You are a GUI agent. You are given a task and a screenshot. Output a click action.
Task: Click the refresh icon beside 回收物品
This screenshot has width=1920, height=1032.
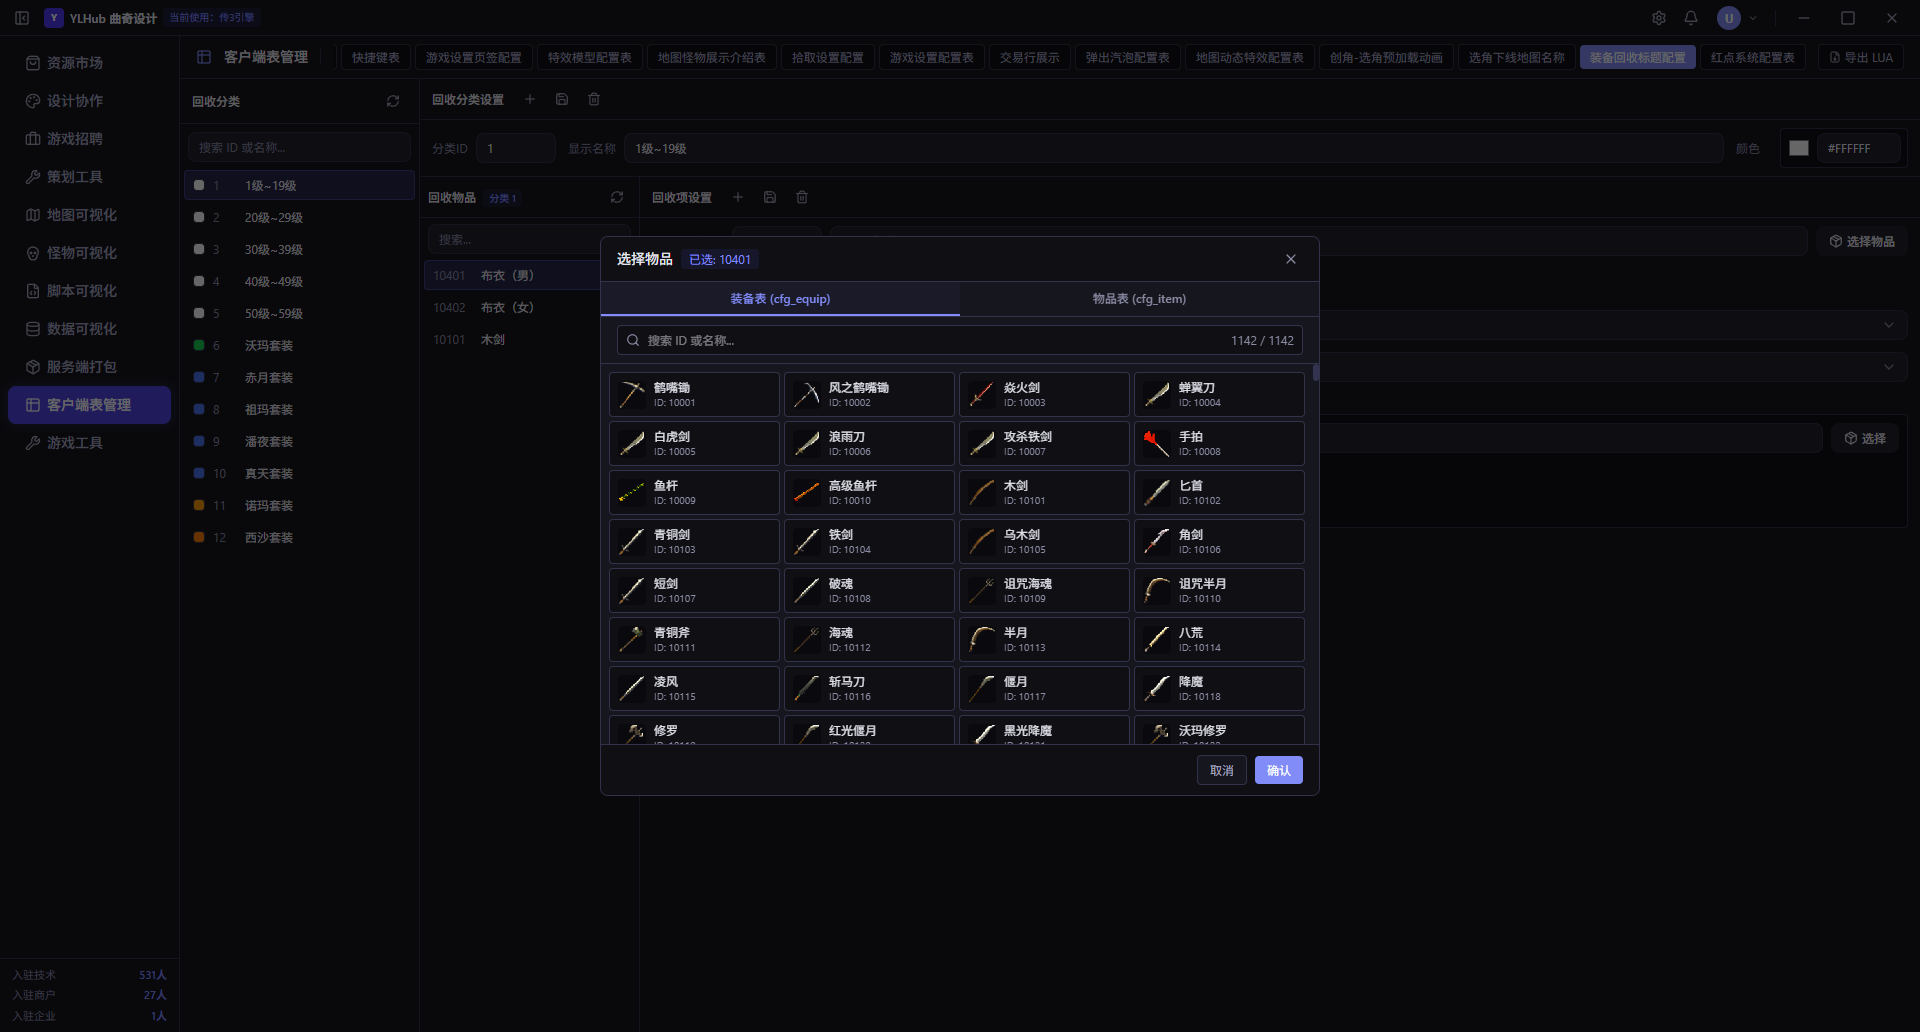pos(617,197)
